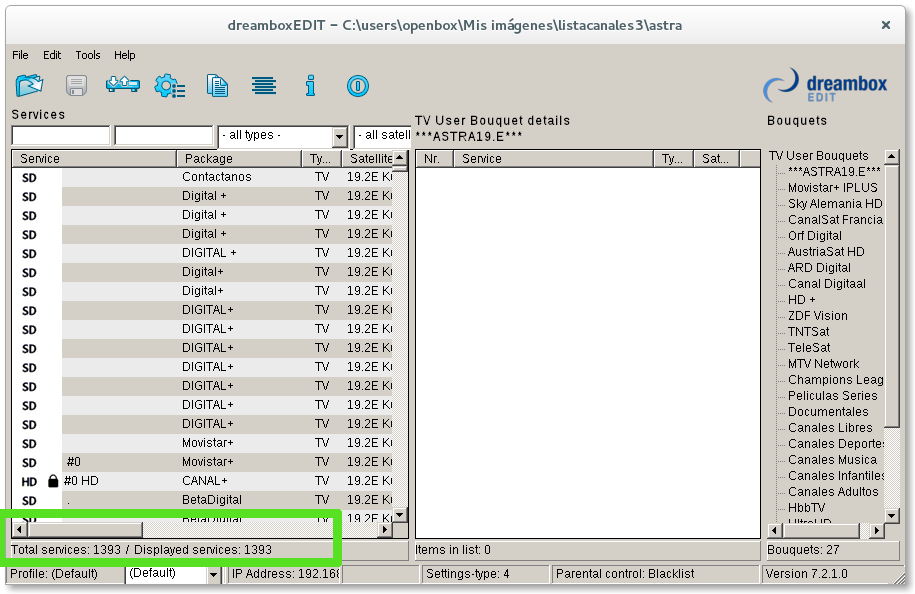Select the Orf Digital bouquet
915x594 pixels.
pyautogui.click(x=815, y=236)
